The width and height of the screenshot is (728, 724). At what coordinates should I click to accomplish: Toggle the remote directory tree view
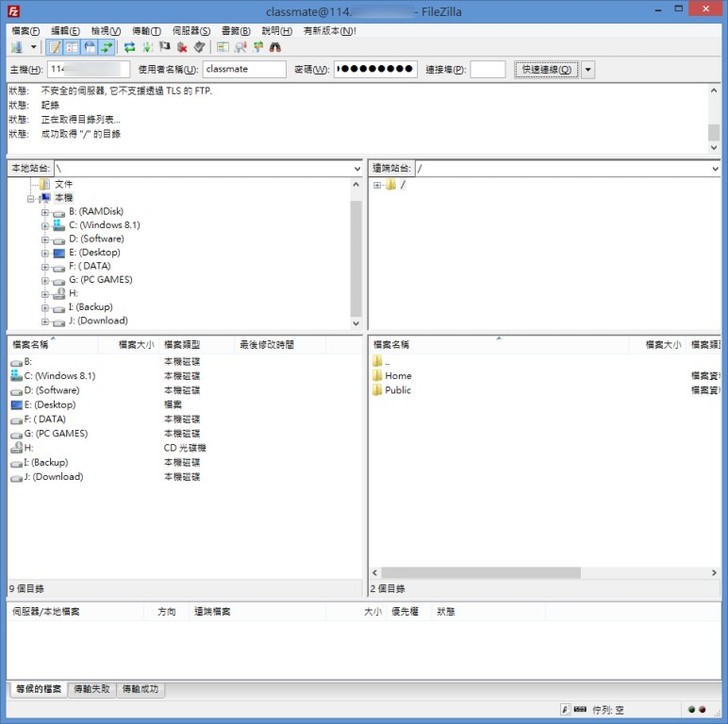pos(90,47)
